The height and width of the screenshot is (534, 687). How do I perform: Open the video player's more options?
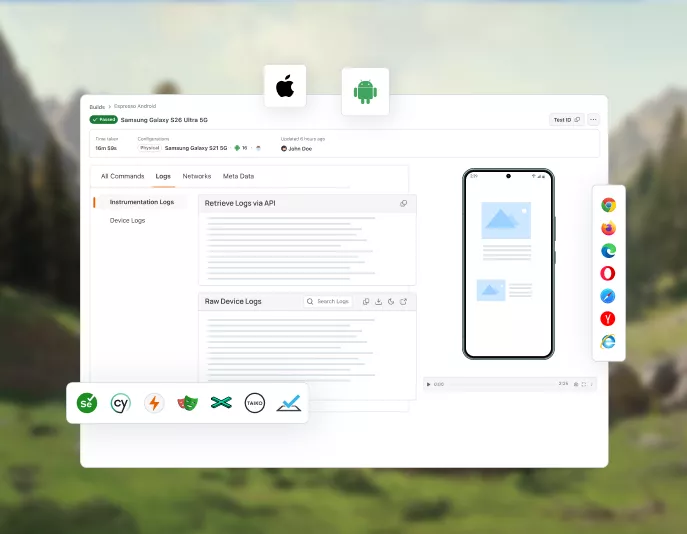591,384
